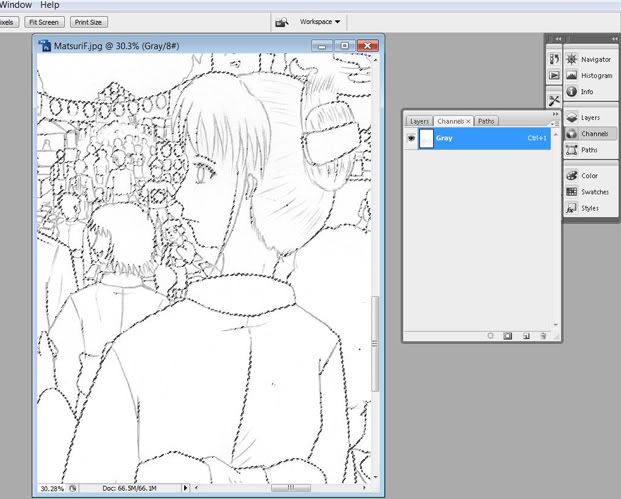
Task: Click the document scroll down arrow
Action: point(375,478)
